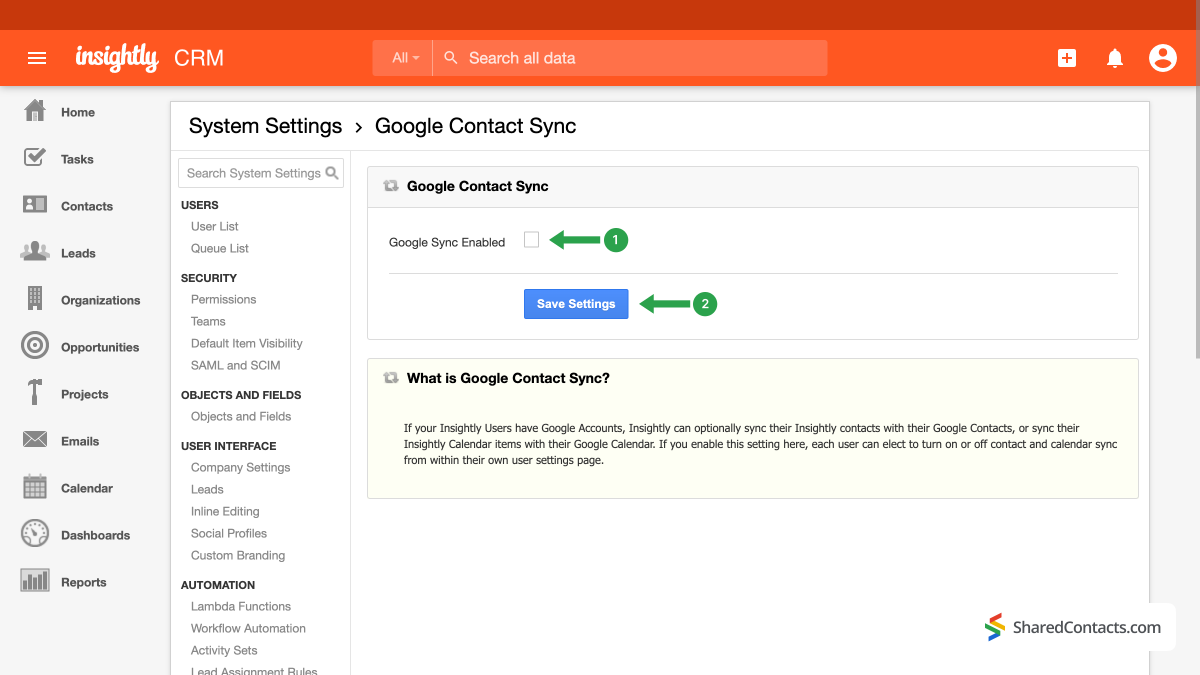
Task: Click the OBJECTS AND FIELDS section heading
Action: tap(241, 395)
